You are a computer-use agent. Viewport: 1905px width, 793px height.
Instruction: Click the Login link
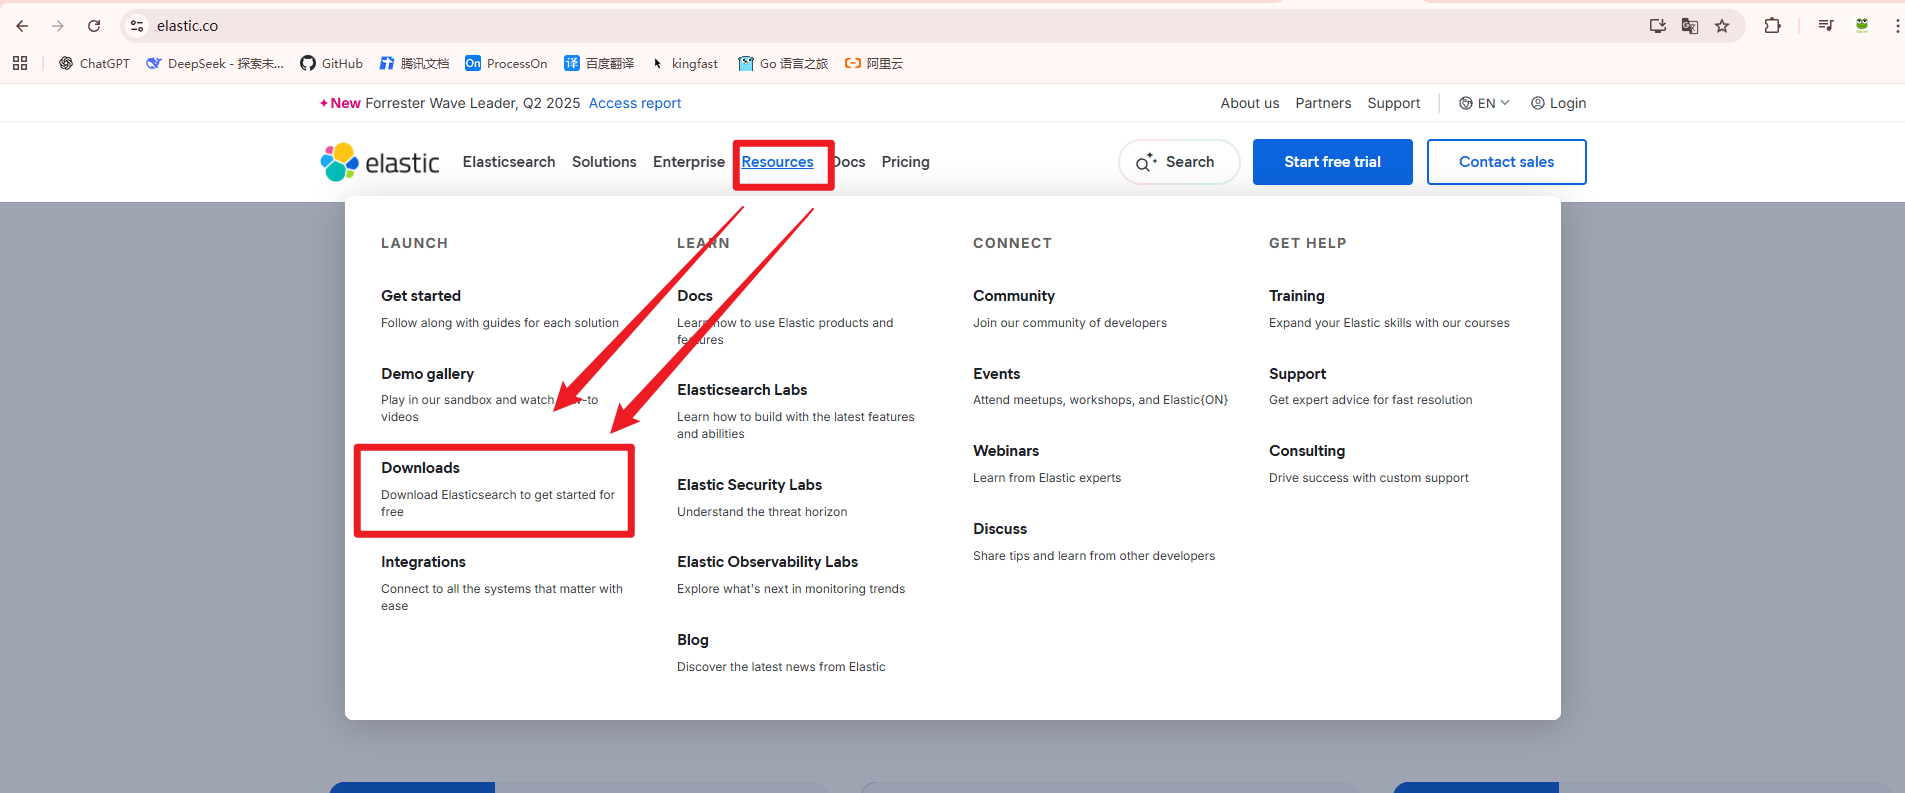pos(1558,103)
